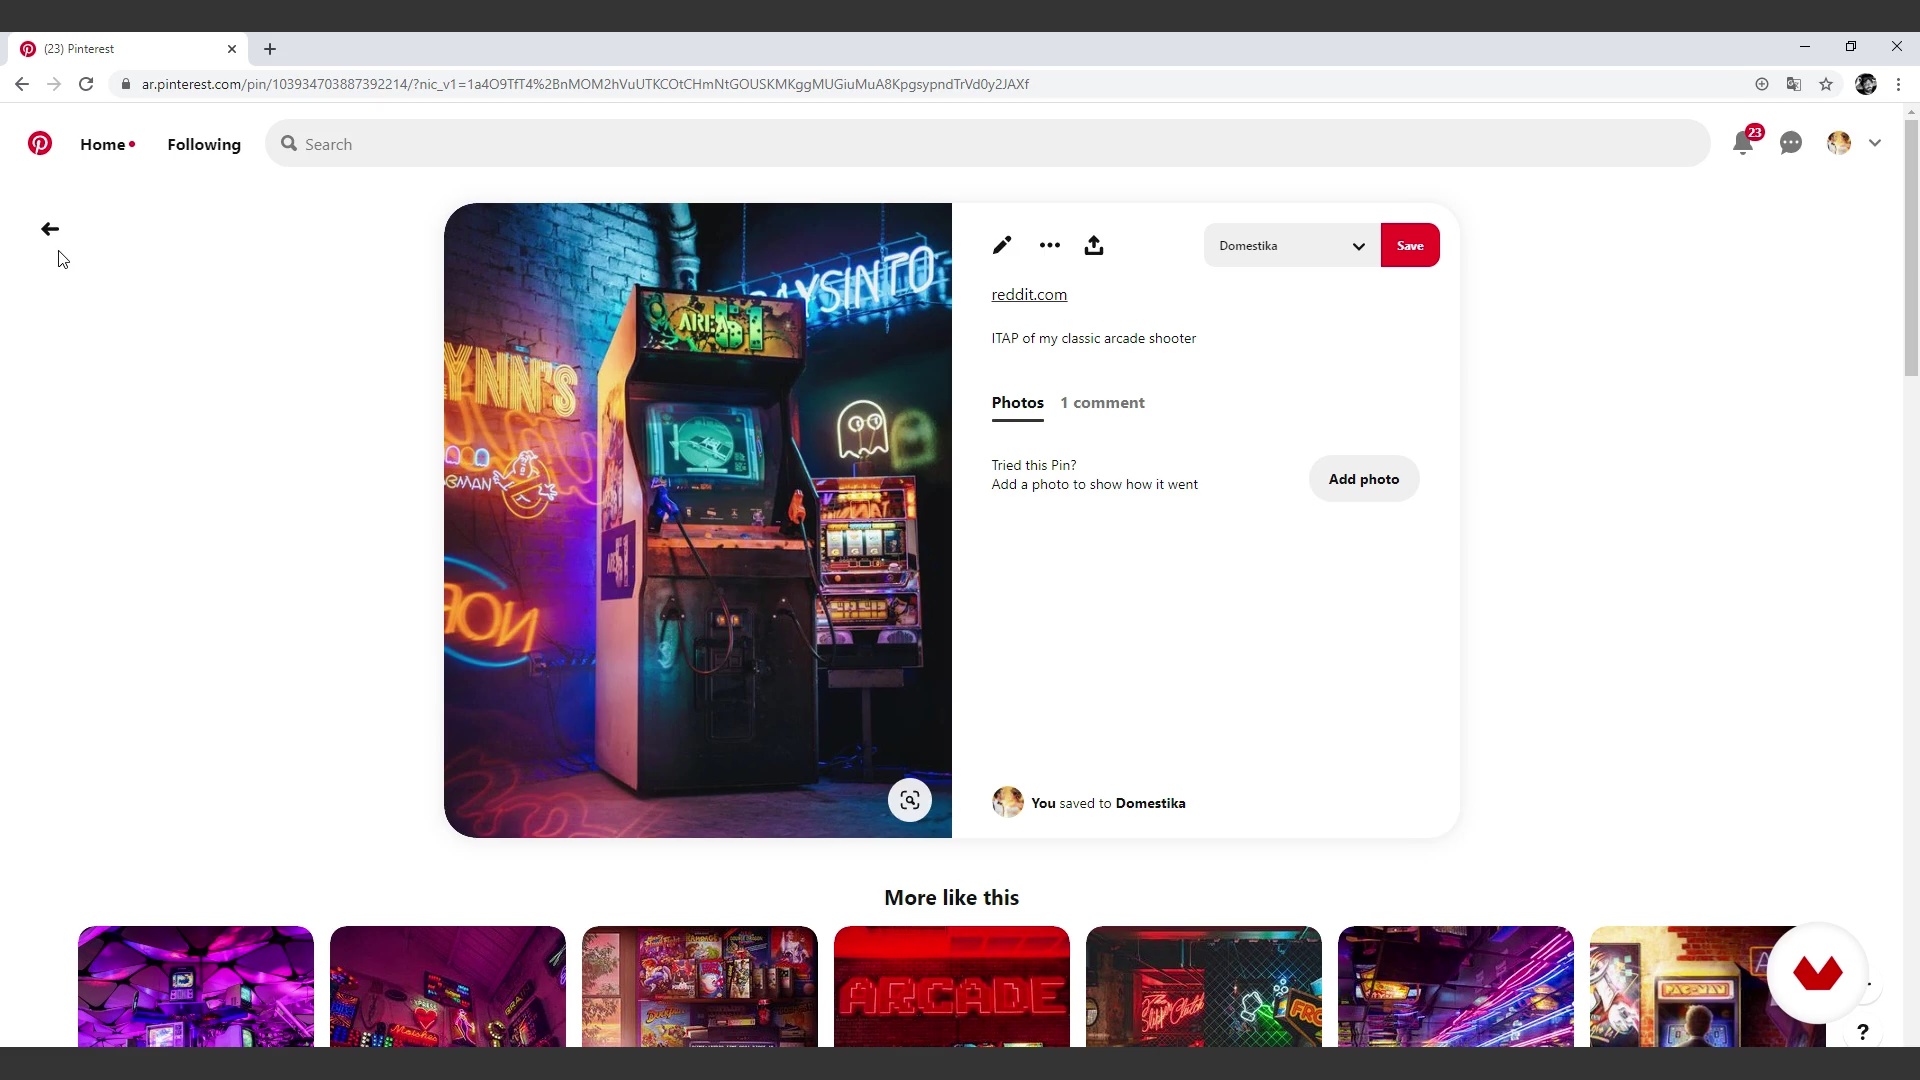
Task: Open a new browser tab
Action: coord(270,48)
